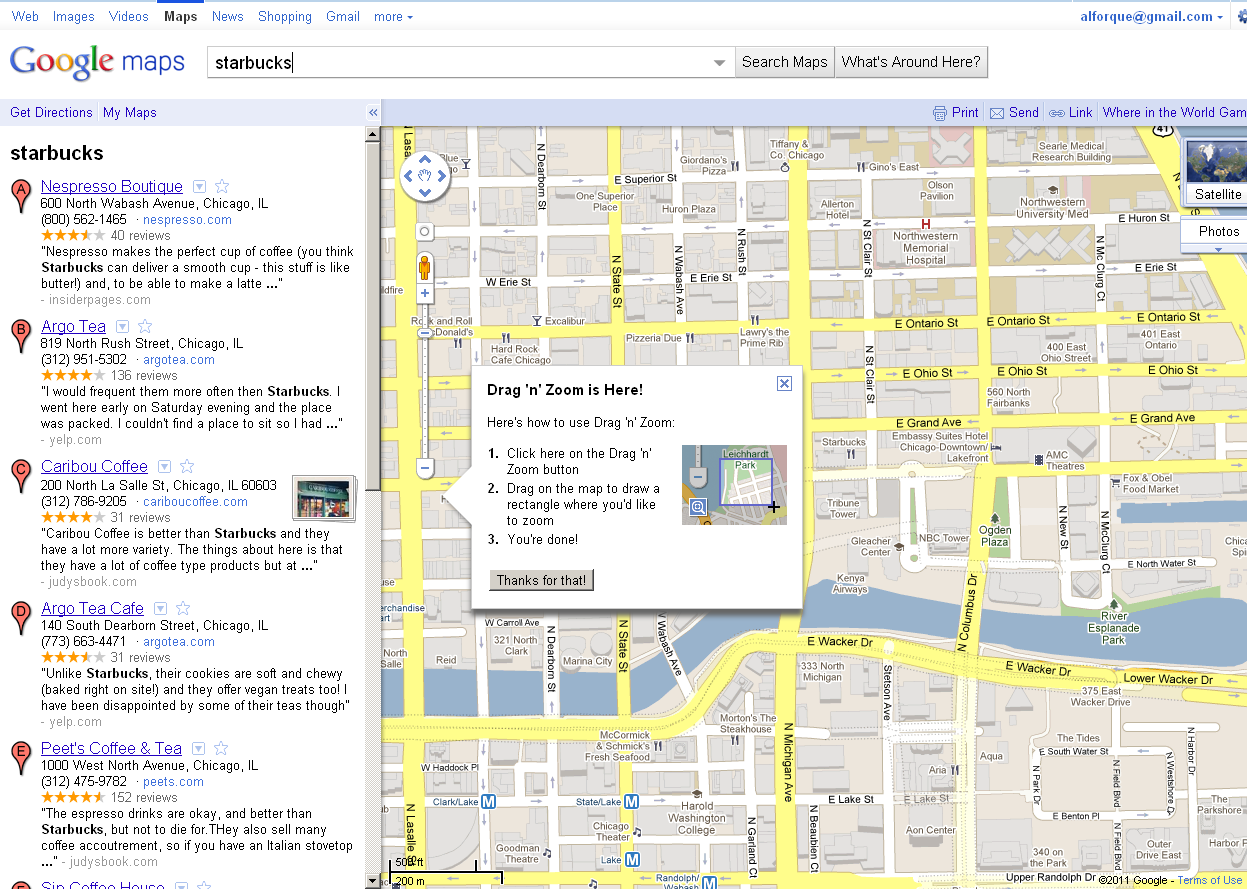The height and width of the screenshot is (889, 1247).
Task: Click the hand icon in pan control
Action: click(x=424, y=176)
